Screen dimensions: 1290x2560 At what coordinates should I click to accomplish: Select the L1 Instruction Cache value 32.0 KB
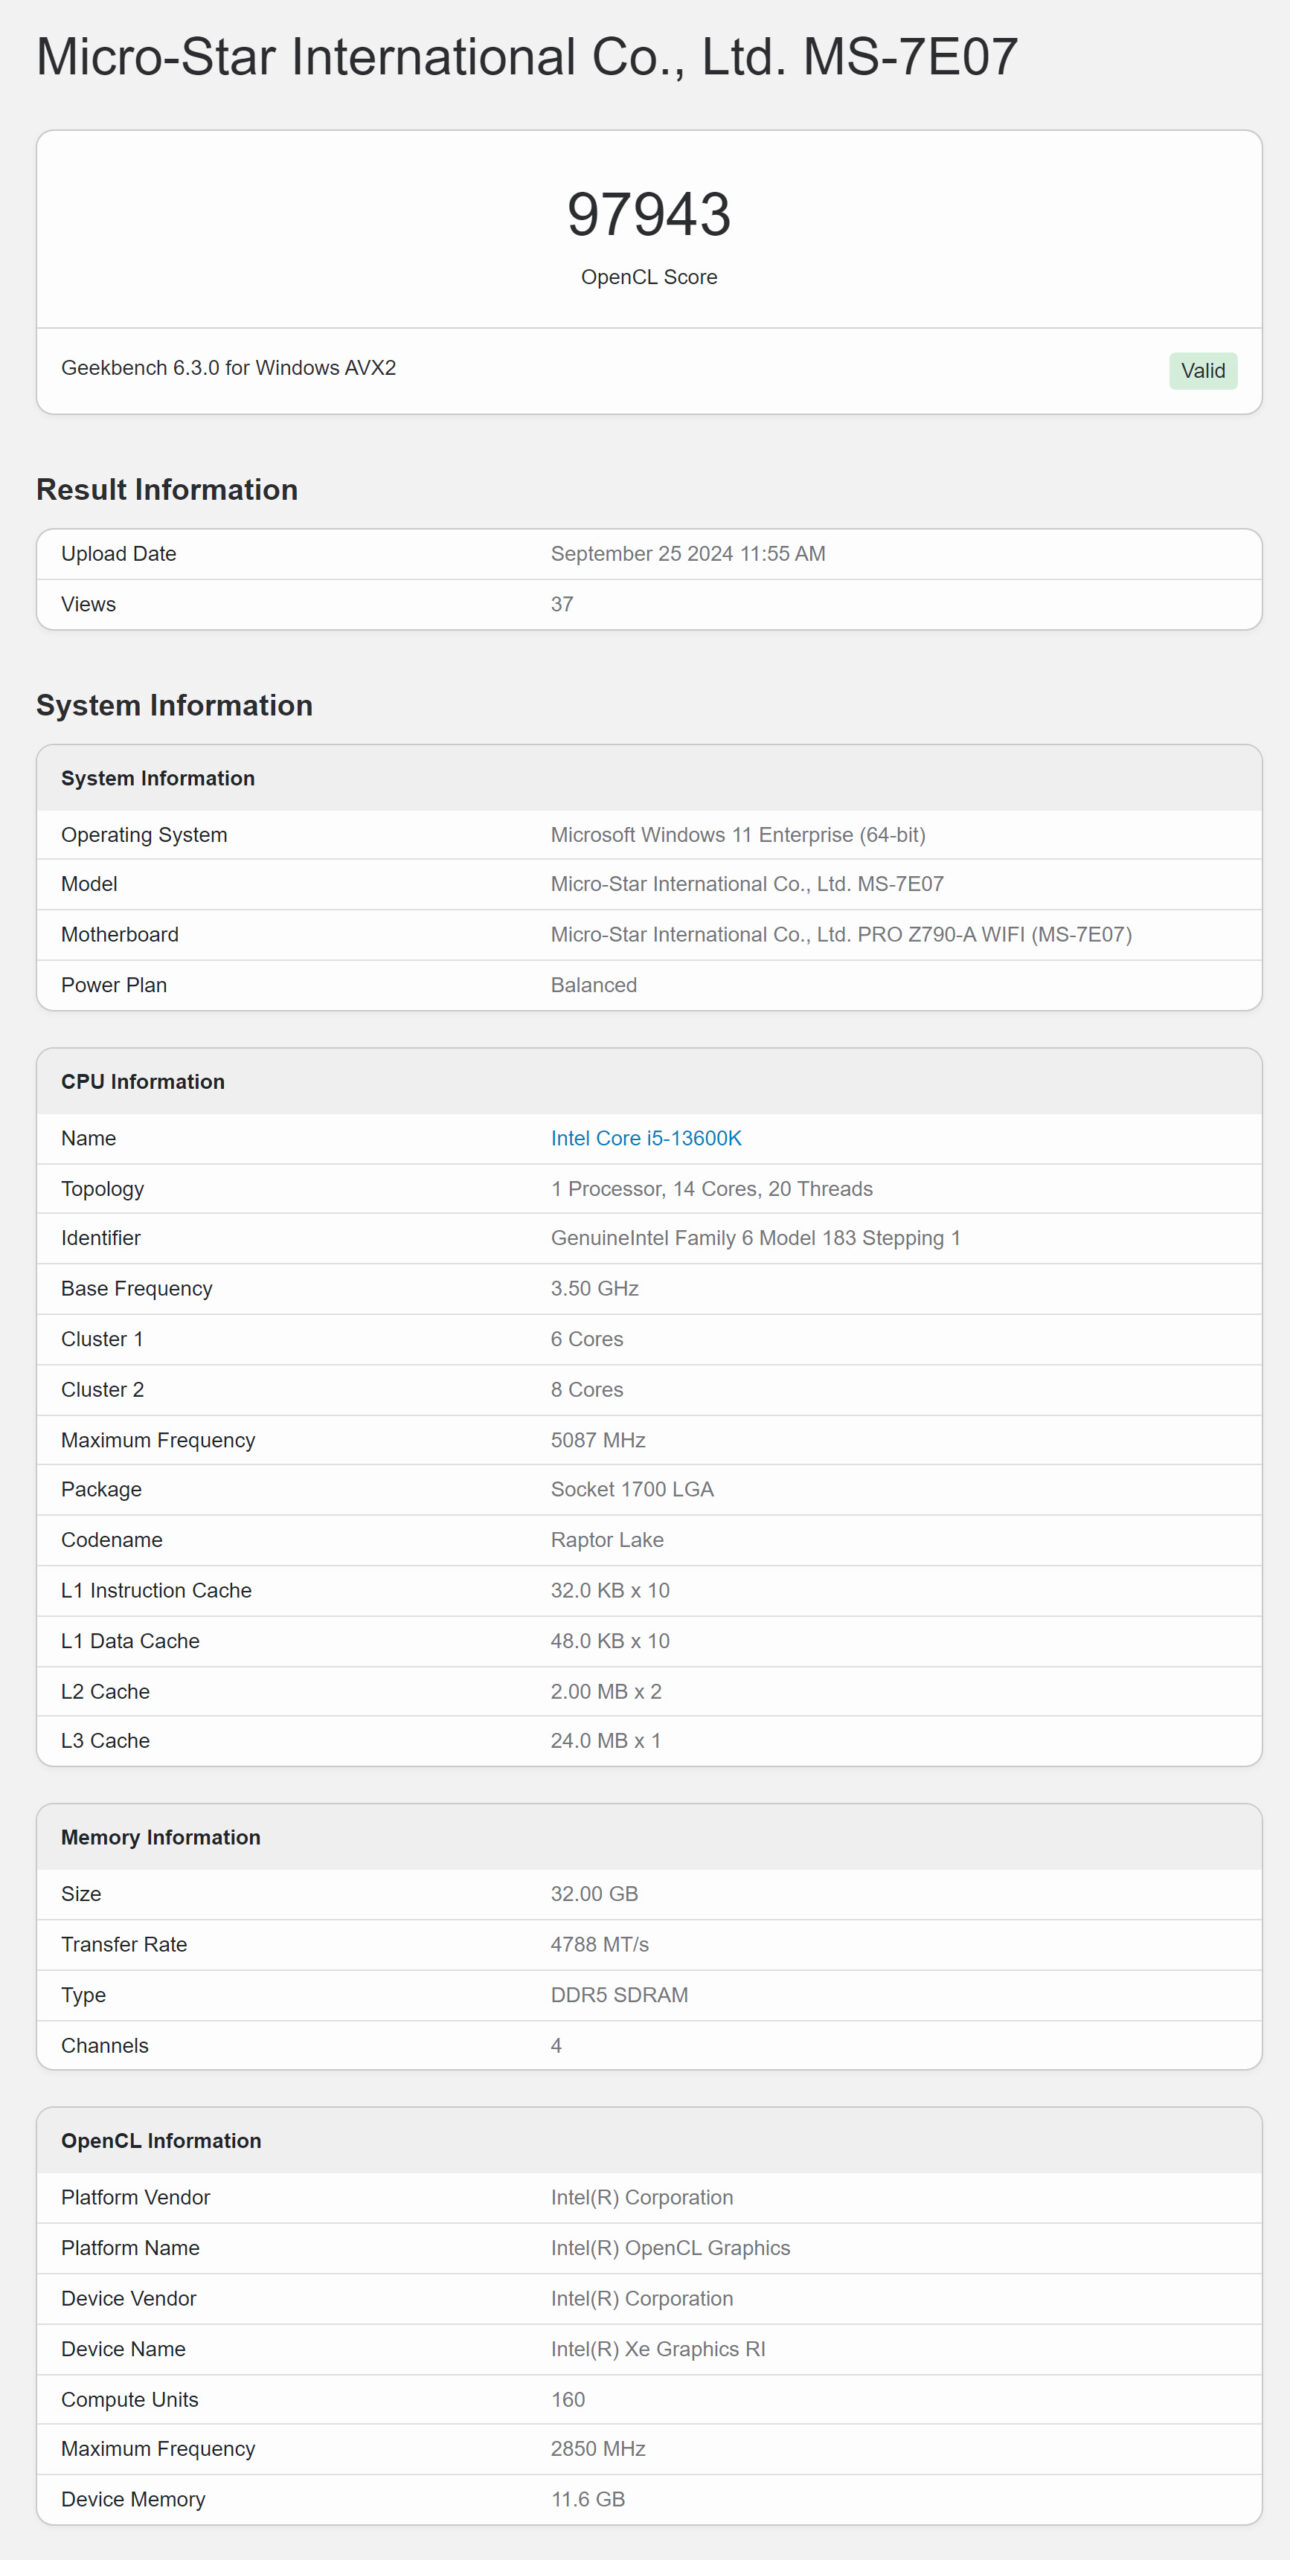tap(610, 1590)
